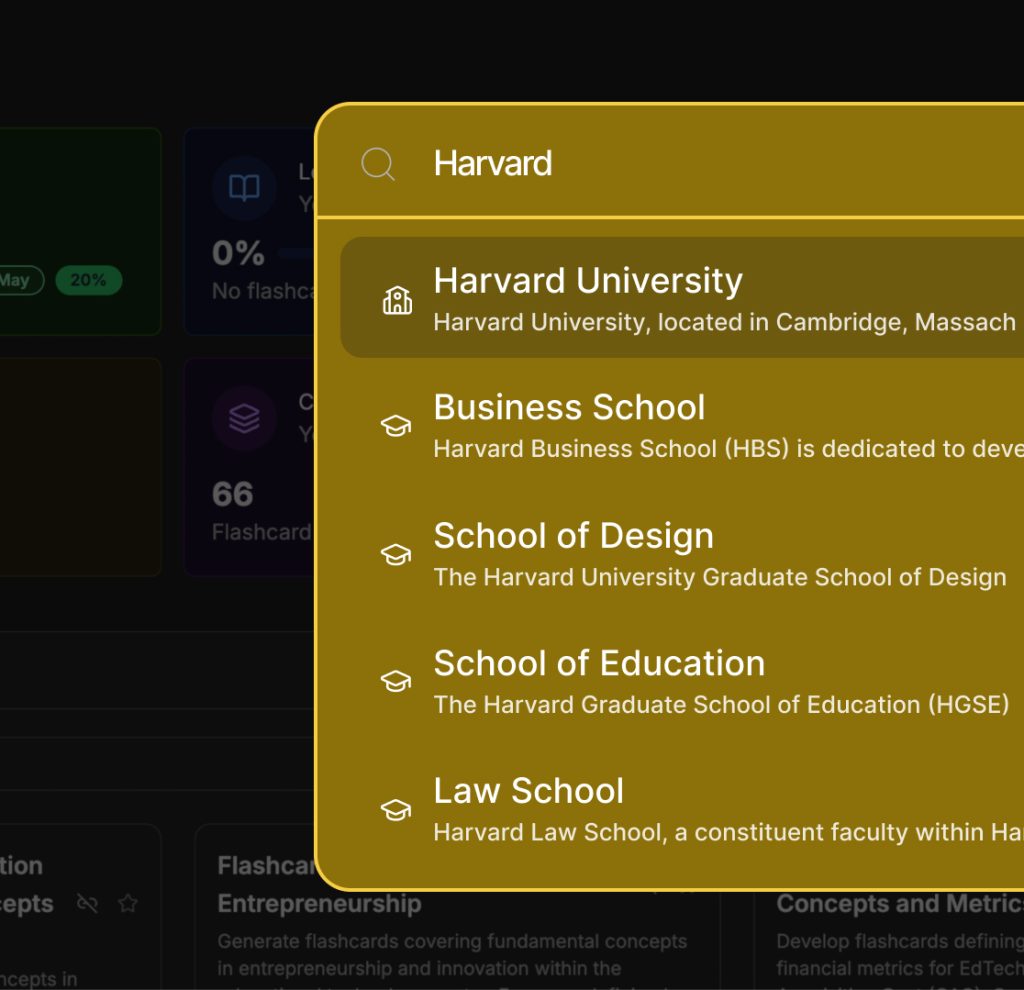Image resolution: width=1024 pixels, height=990 pixels.
Task: Click the 0% progress value
Action: pyautogui.click(x=238, y=253)
